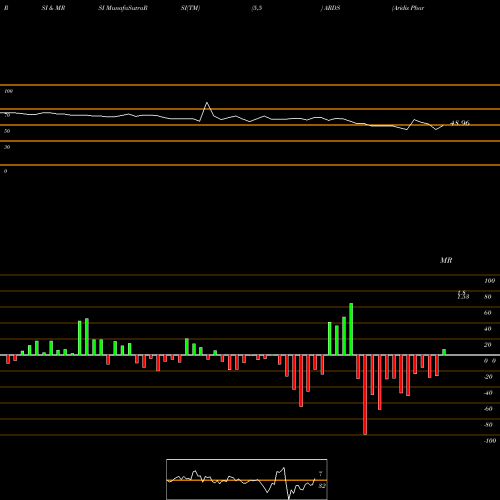Click the last small green bar at right
The height and width of the screenshot is (500, 500).
coord(444,352)
